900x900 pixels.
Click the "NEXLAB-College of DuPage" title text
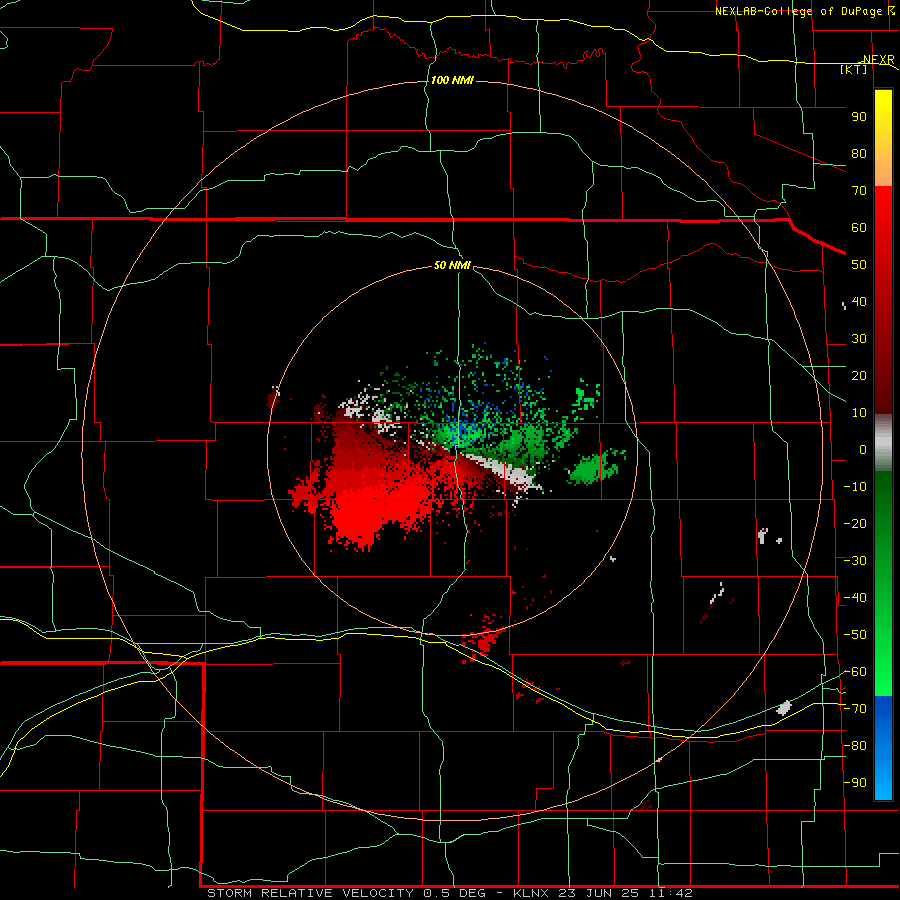click(798, 11)
